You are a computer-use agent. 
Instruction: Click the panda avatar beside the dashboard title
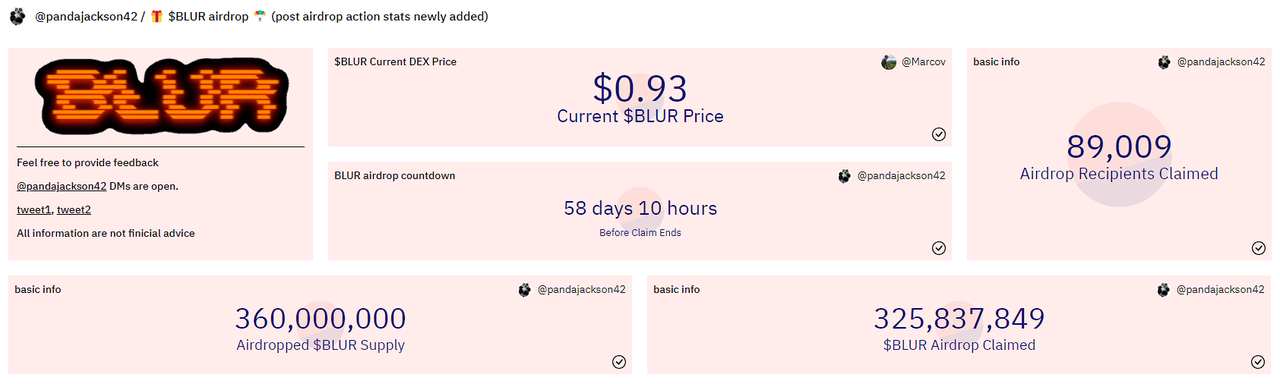[x=17, y=17]
